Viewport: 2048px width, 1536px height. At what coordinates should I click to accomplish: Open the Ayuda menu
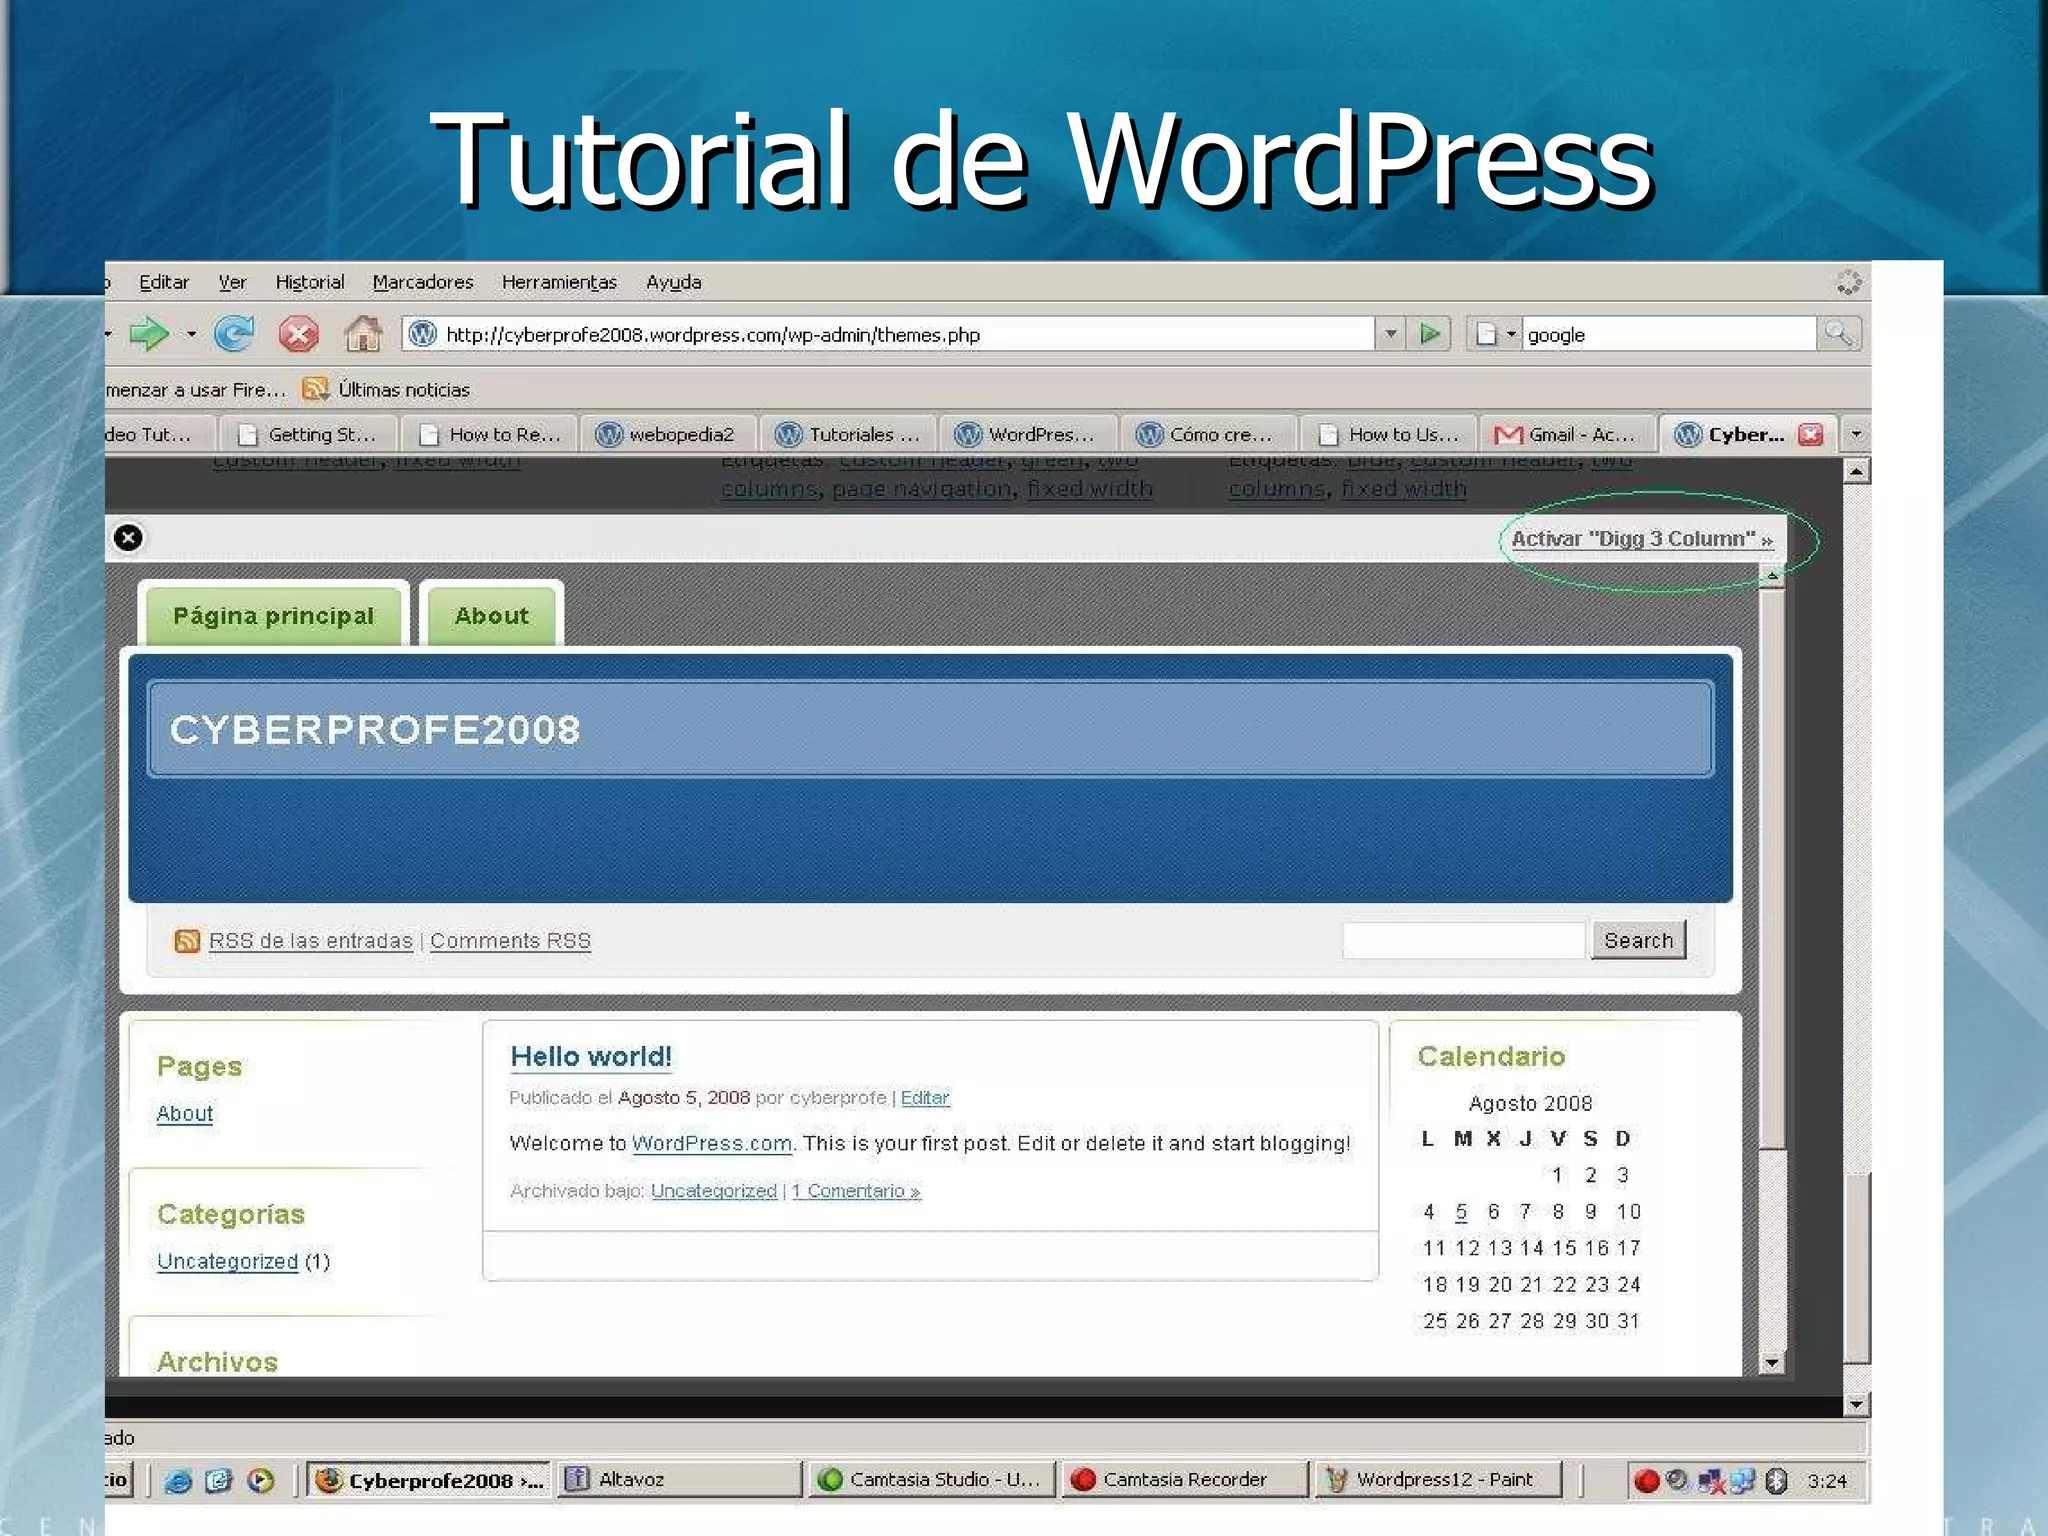[x=674, y=282]
